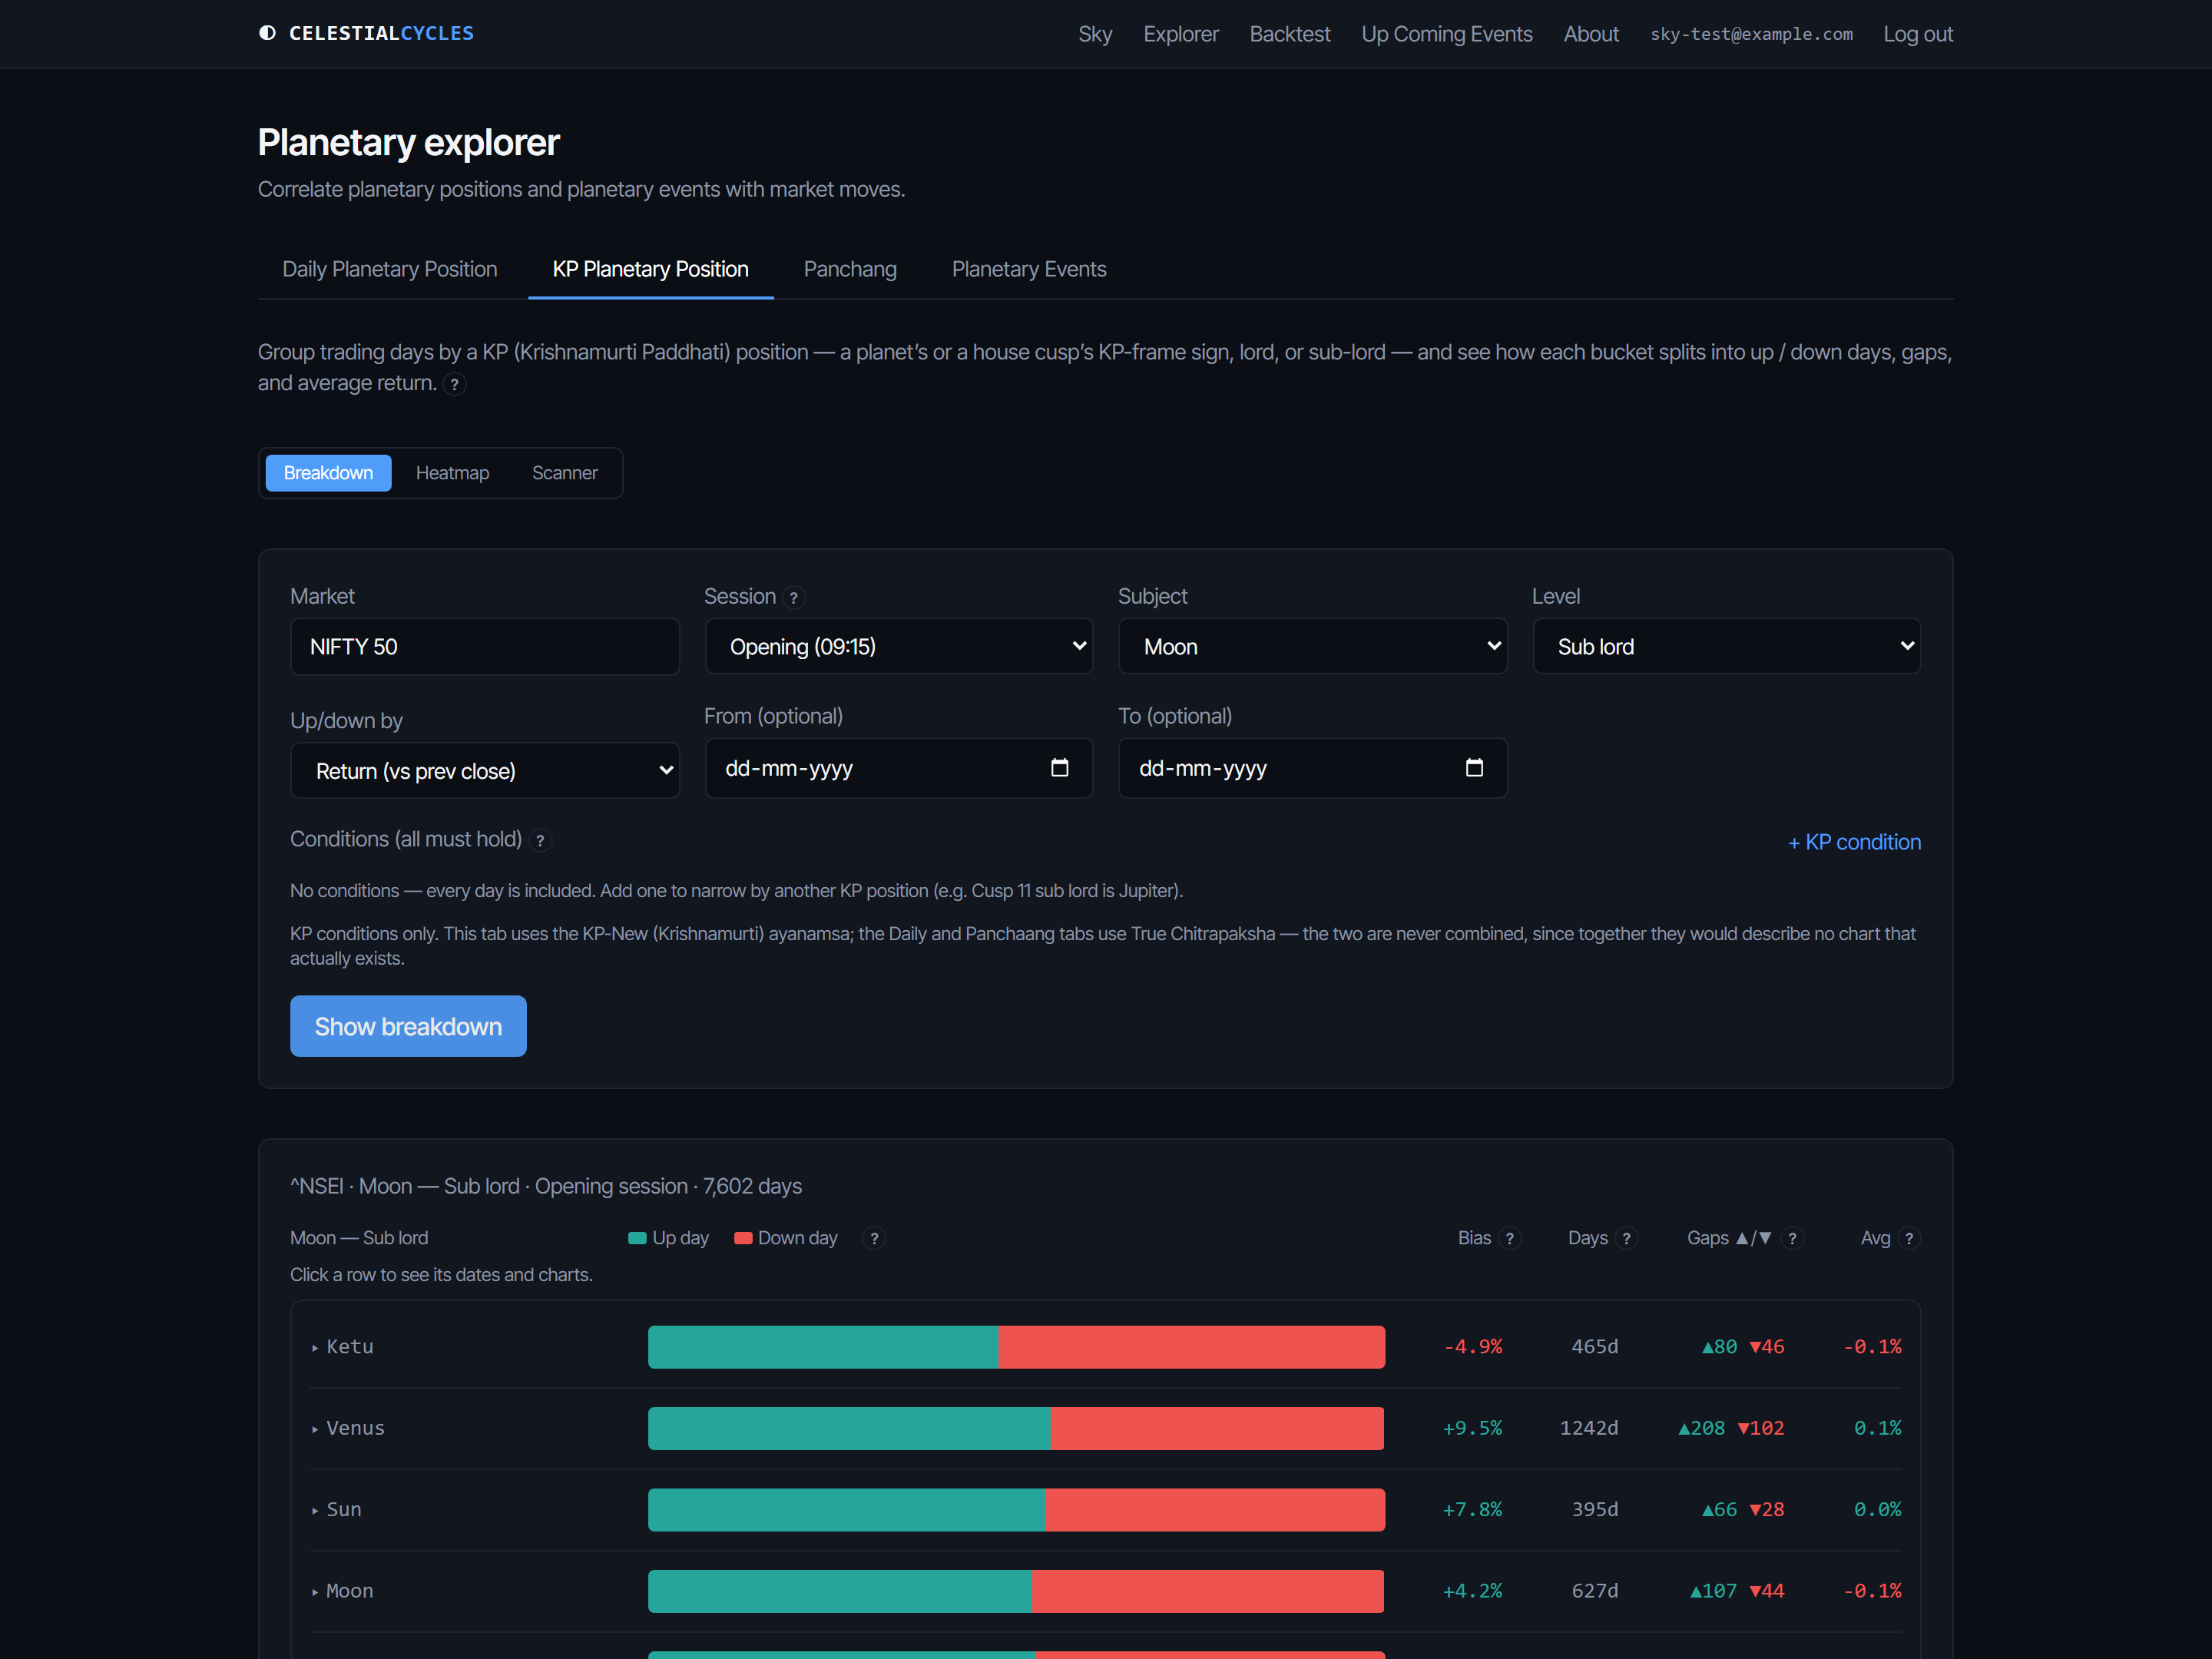
Task: Click the sky-test@example.com account link
Action: point(1751,34)
